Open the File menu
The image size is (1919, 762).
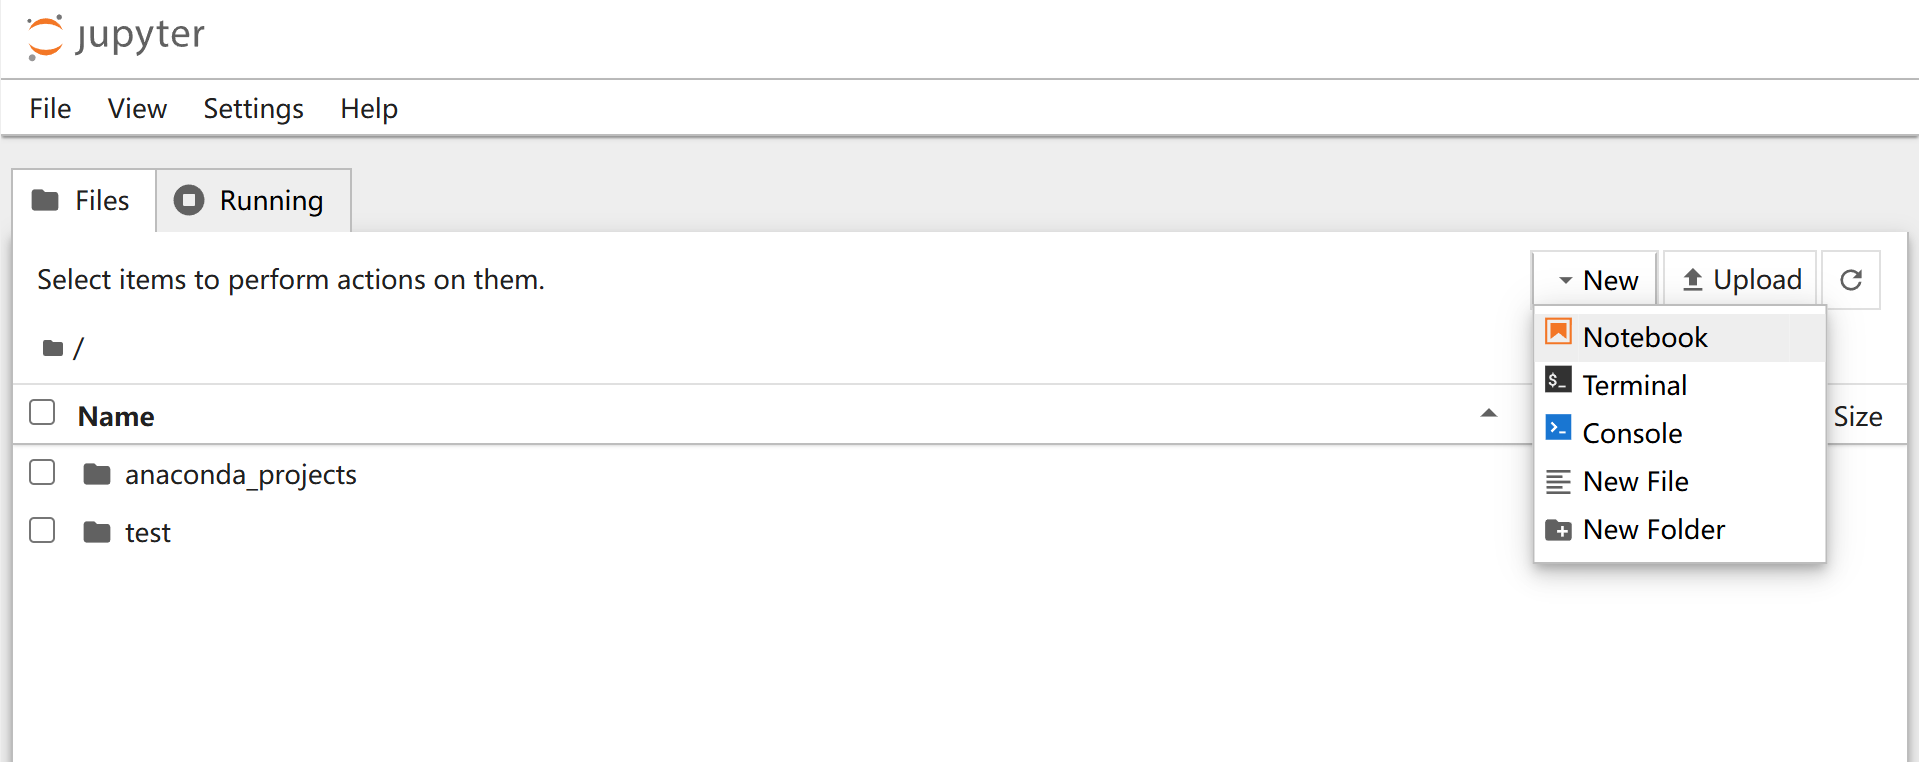click(50, 108)
